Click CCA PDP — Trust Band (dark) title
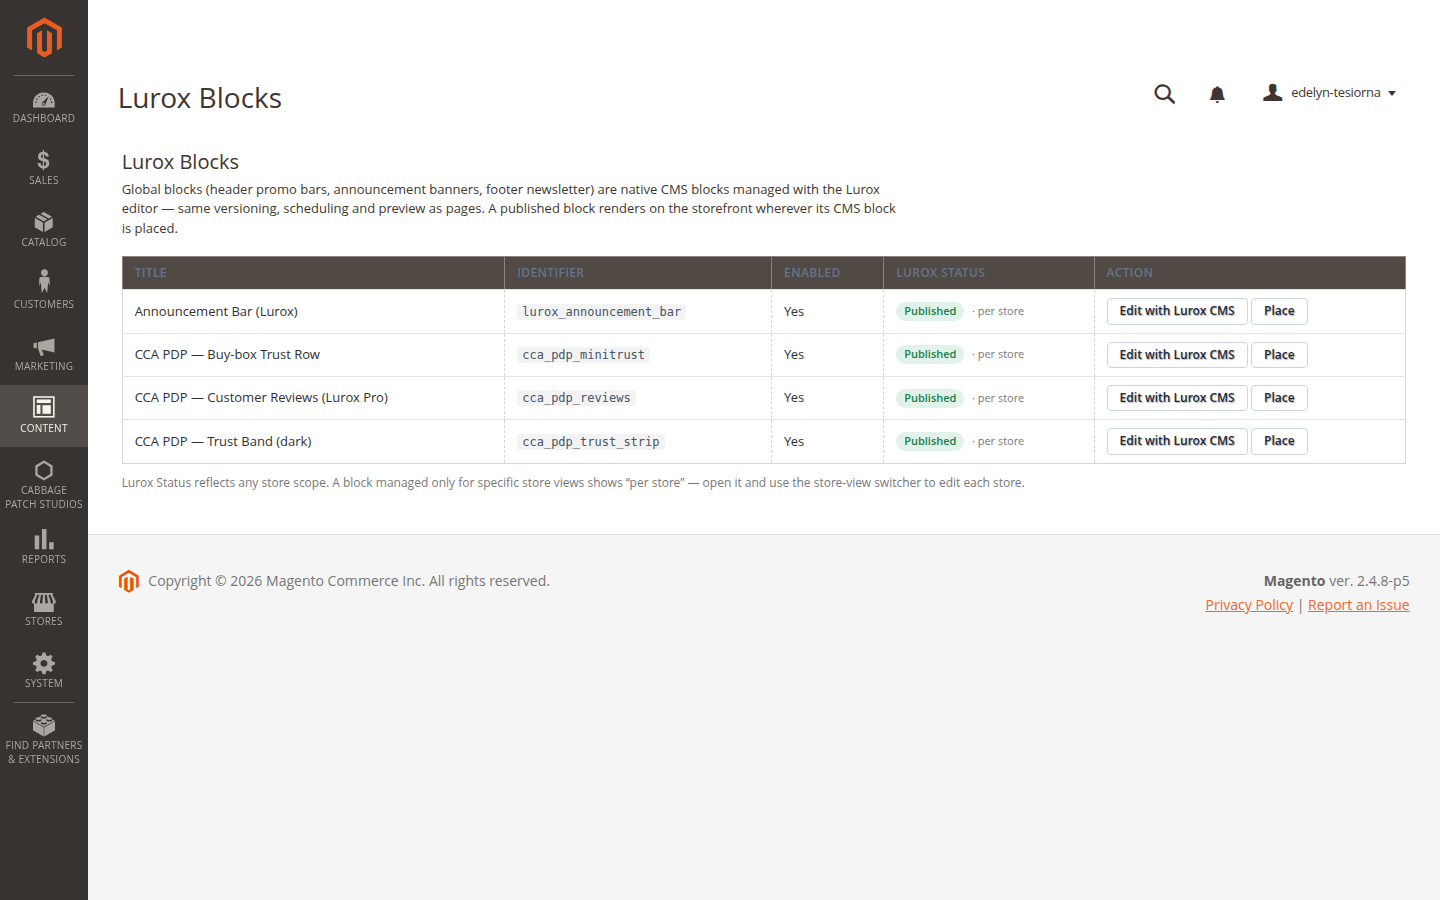The height and width of the screenshot is (900, 1440). pyautogui.click(x=223, y=442)
